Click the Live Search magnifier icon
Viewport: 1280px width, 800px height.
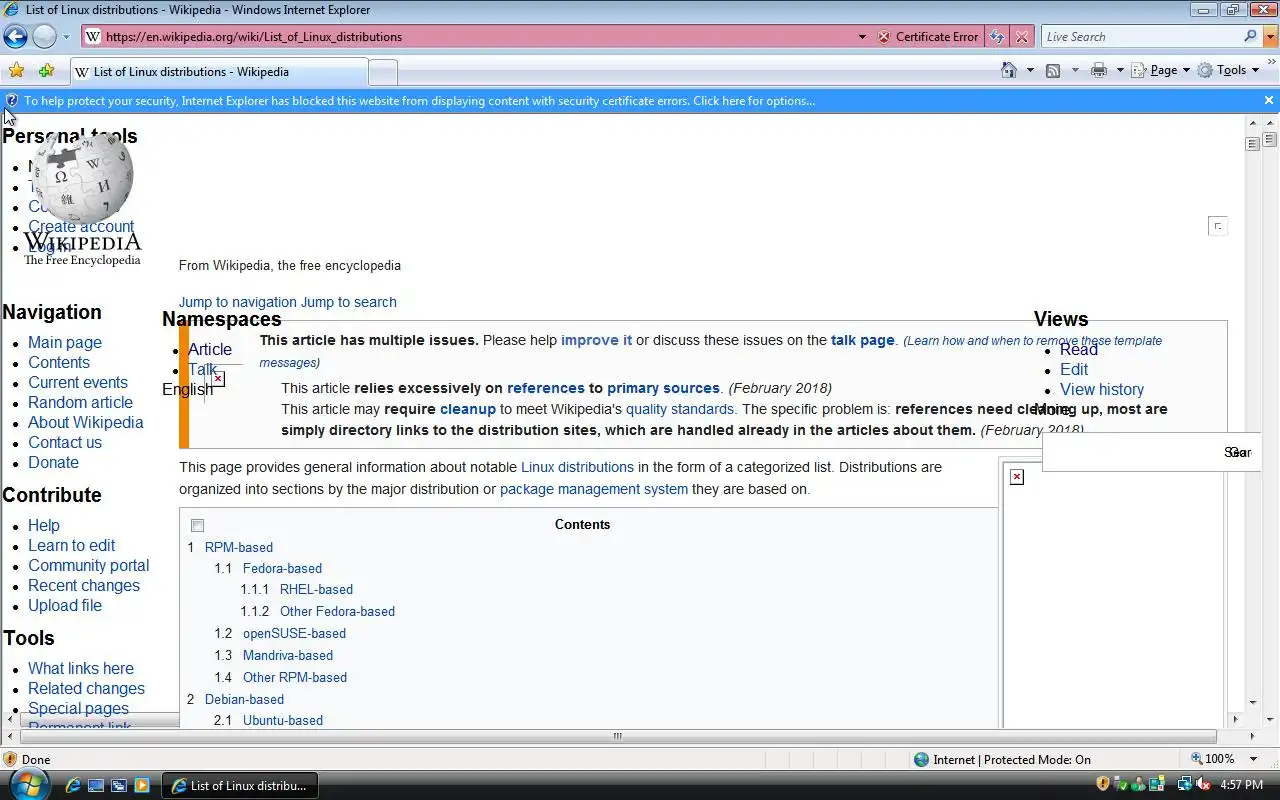click(1250, 37)
